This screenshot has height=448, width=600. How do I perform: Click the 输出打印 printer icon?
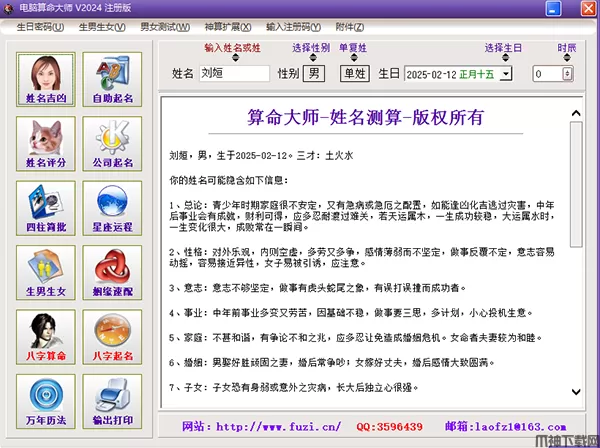(112, 401)
